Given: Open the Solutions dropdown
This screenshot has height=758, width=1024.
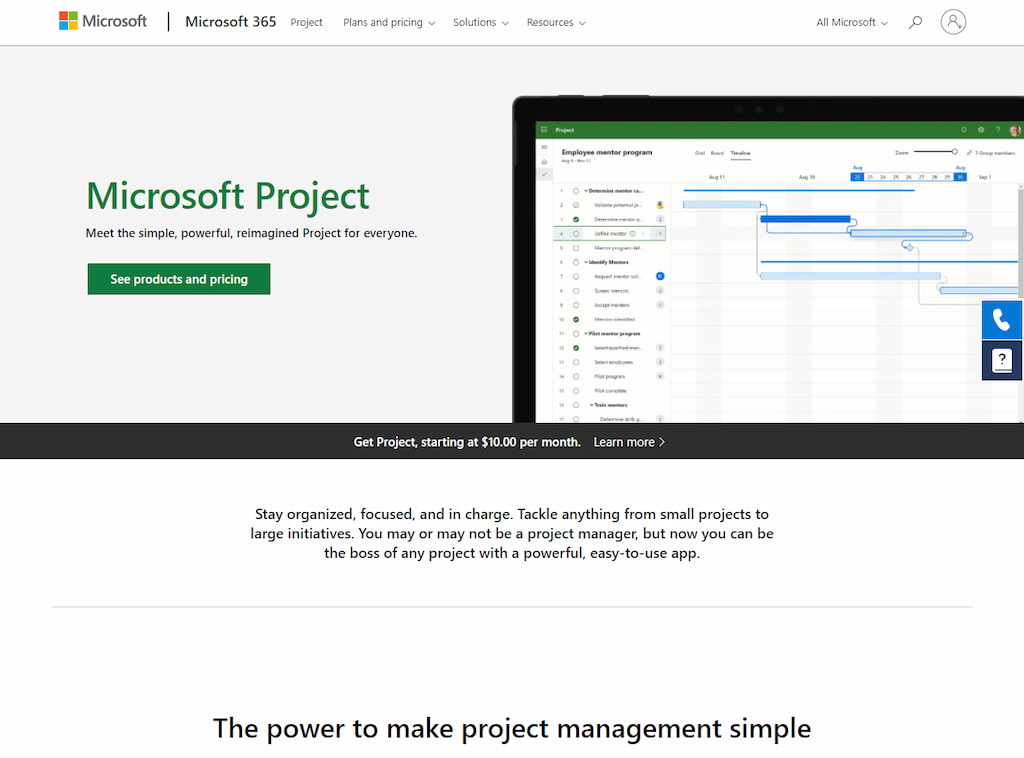Looking at the screenshot, I should tap(480, 22).
